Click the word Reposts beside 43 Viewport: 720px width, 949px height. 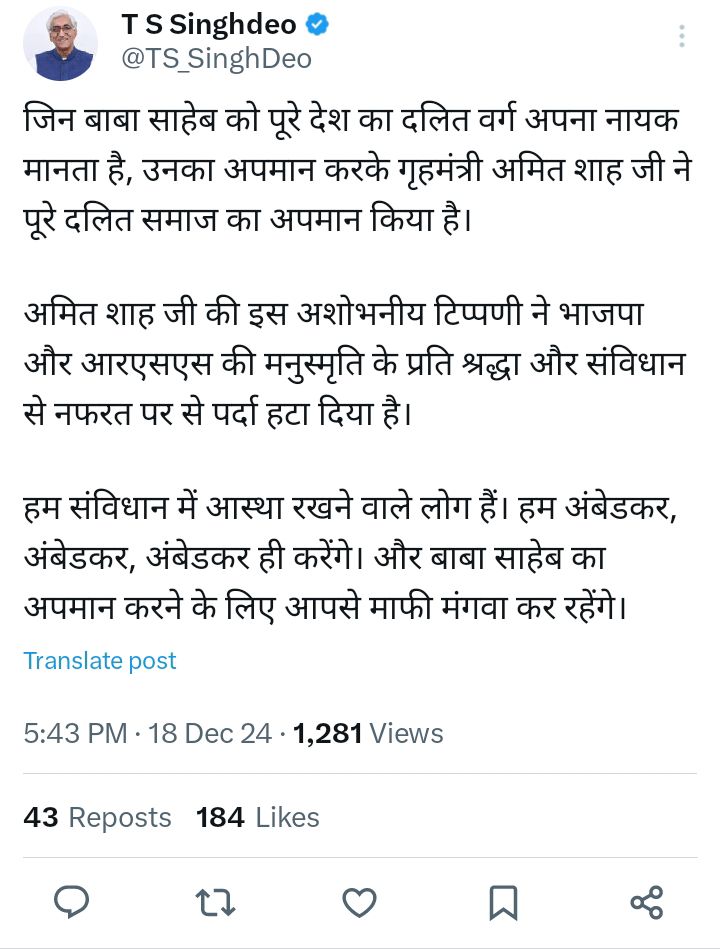(120, 817)
